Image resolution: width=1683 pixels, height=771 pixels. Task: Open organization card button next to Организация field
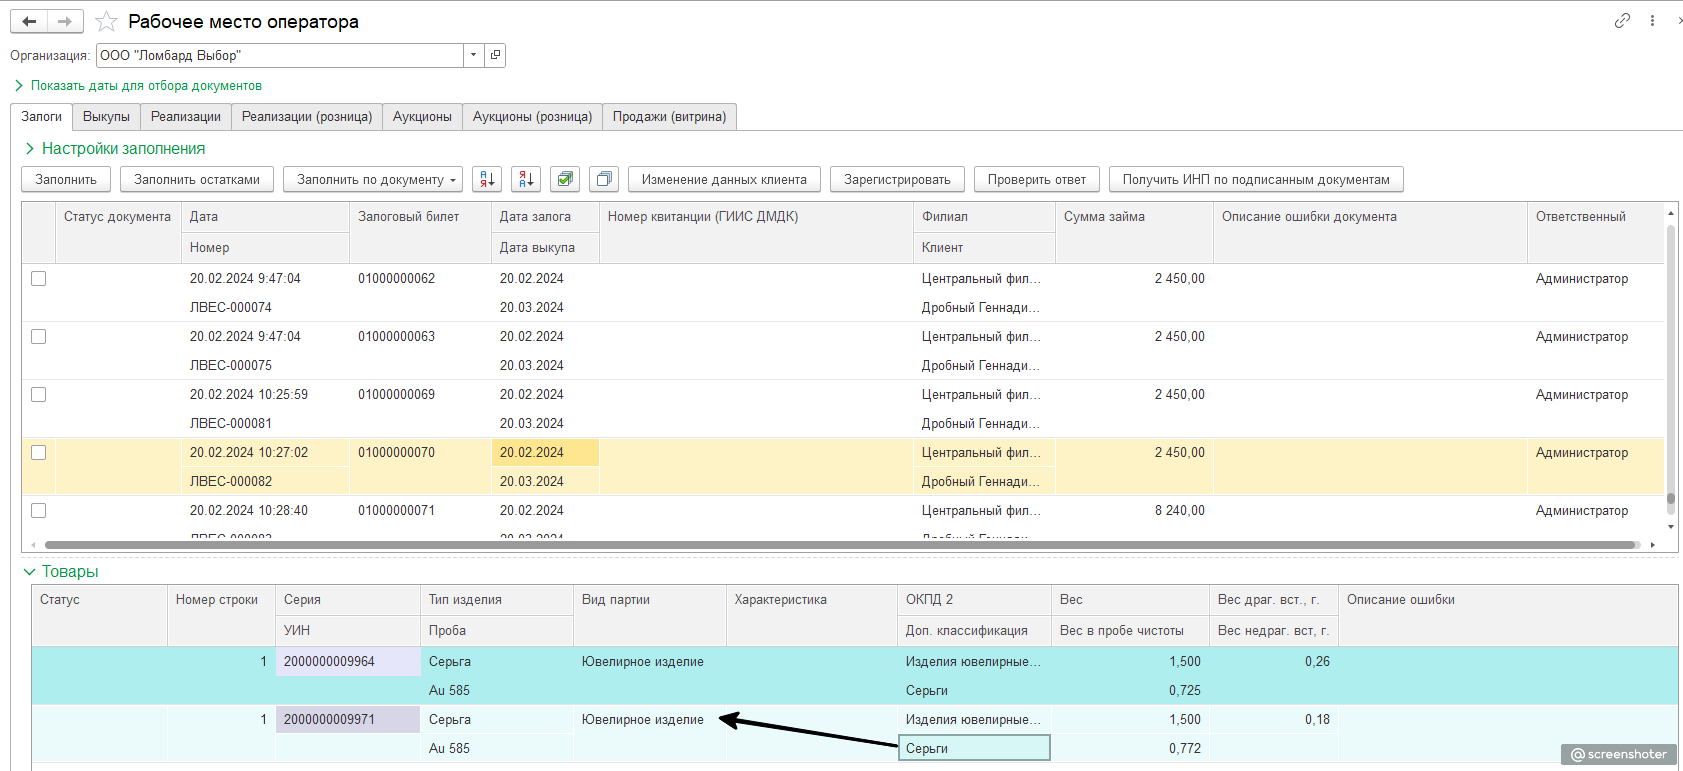tap(495, 55)
